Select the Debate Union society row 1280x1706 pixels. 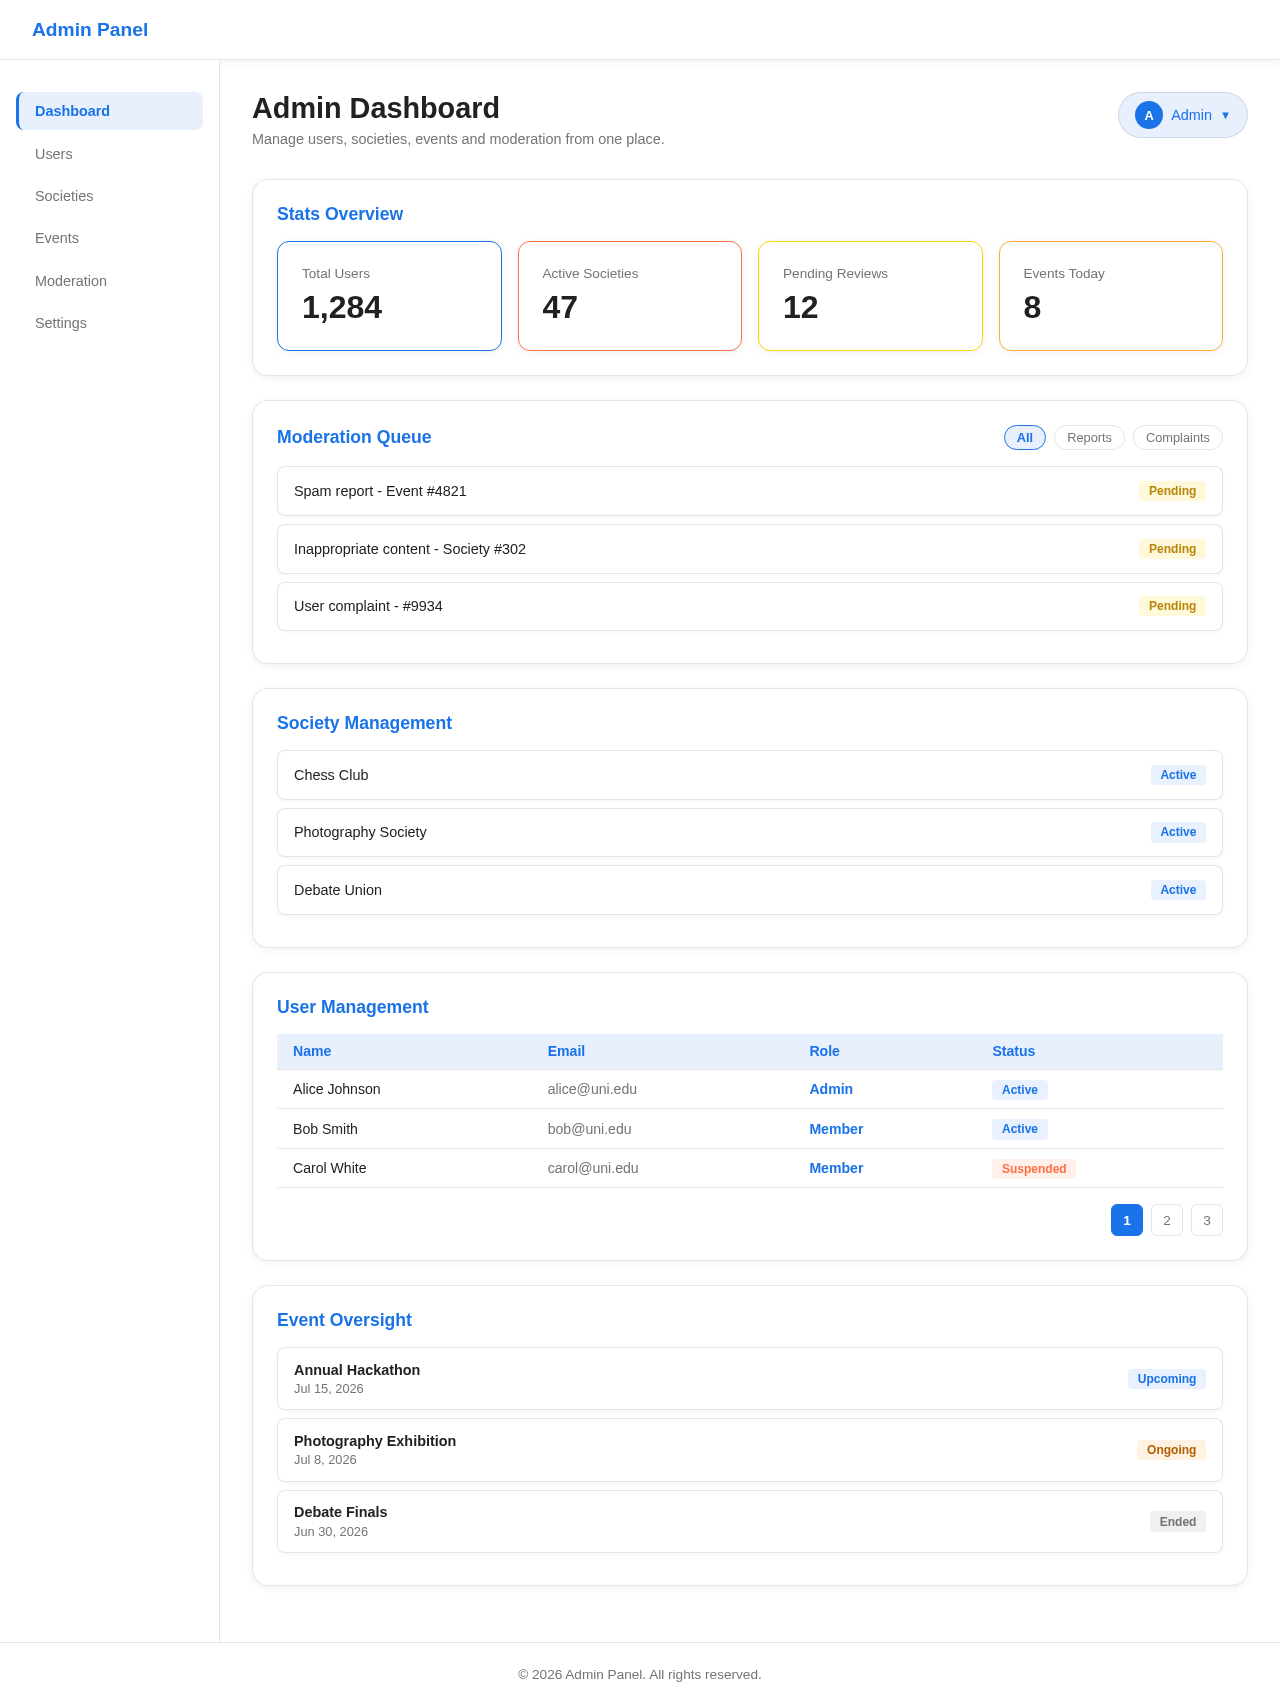point(750,890)
